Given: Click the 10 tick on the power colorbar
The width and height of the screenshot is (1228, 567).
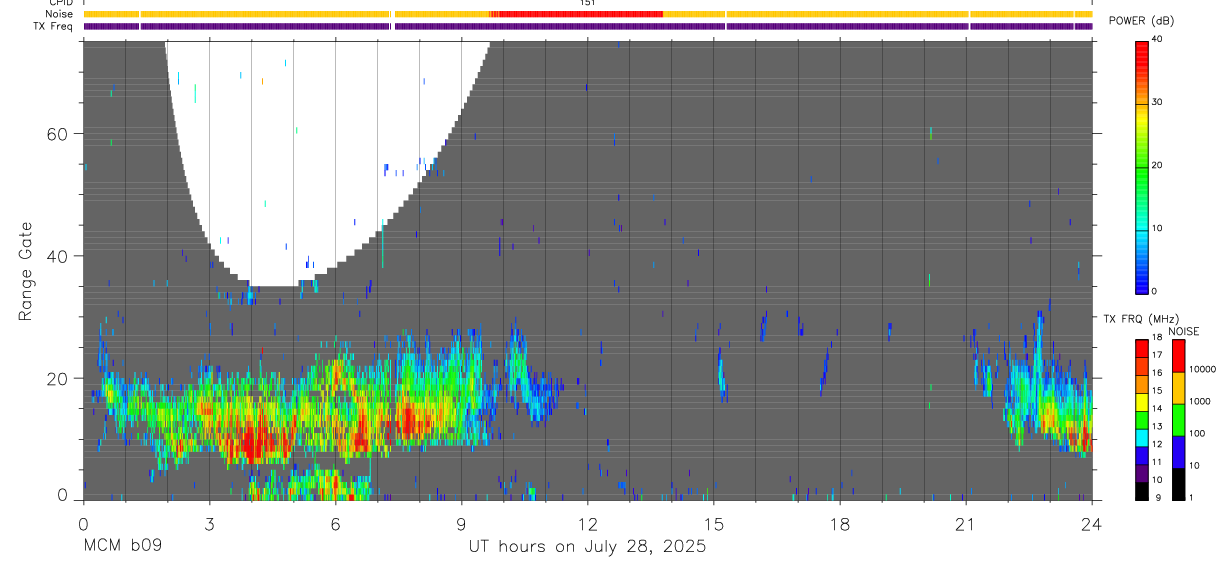Looking at the screenshot, I should [1158, 228].
